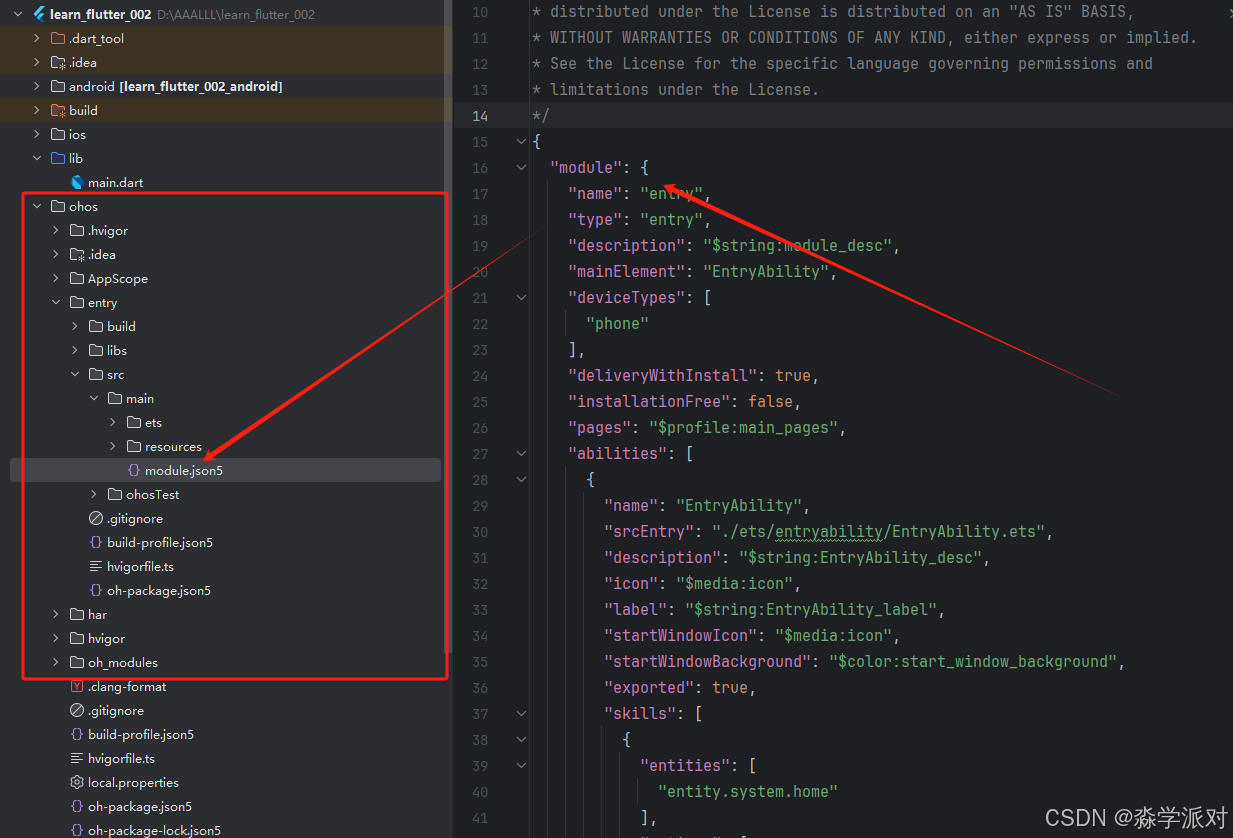Fold the "skills" array in the gutter
The image size is (1233, 838).
tap(521, 714)
